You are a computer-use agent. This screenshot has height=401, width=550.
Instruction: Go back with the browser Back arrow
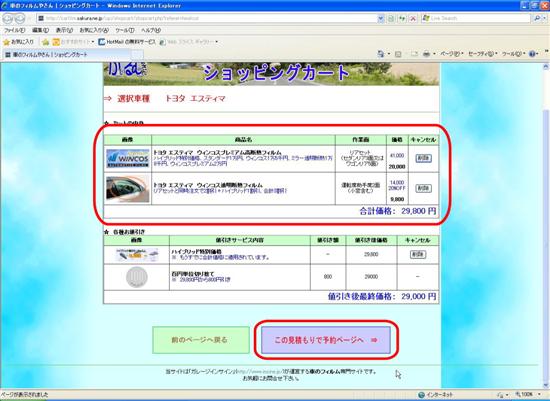tap(8, 18)
